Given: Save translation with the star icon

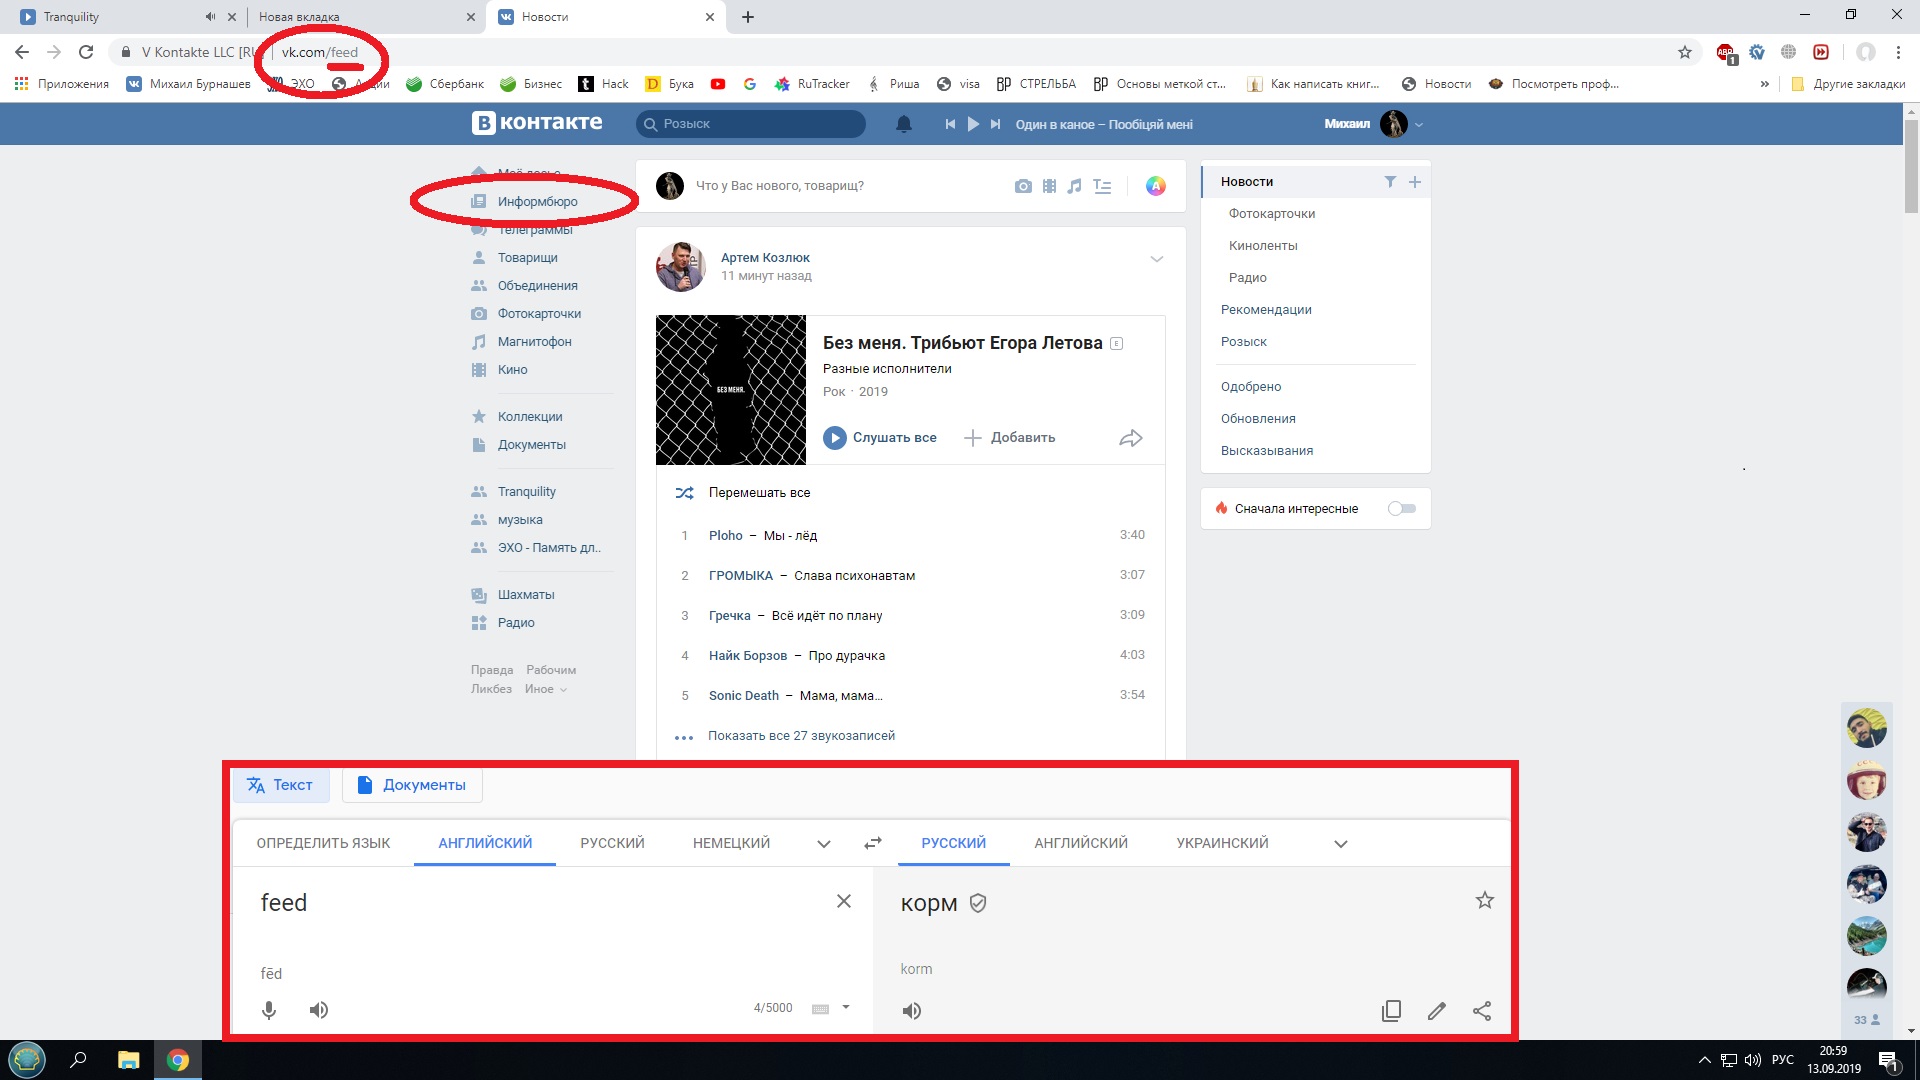Looking at the screenshot, I should pos(1485,900).
